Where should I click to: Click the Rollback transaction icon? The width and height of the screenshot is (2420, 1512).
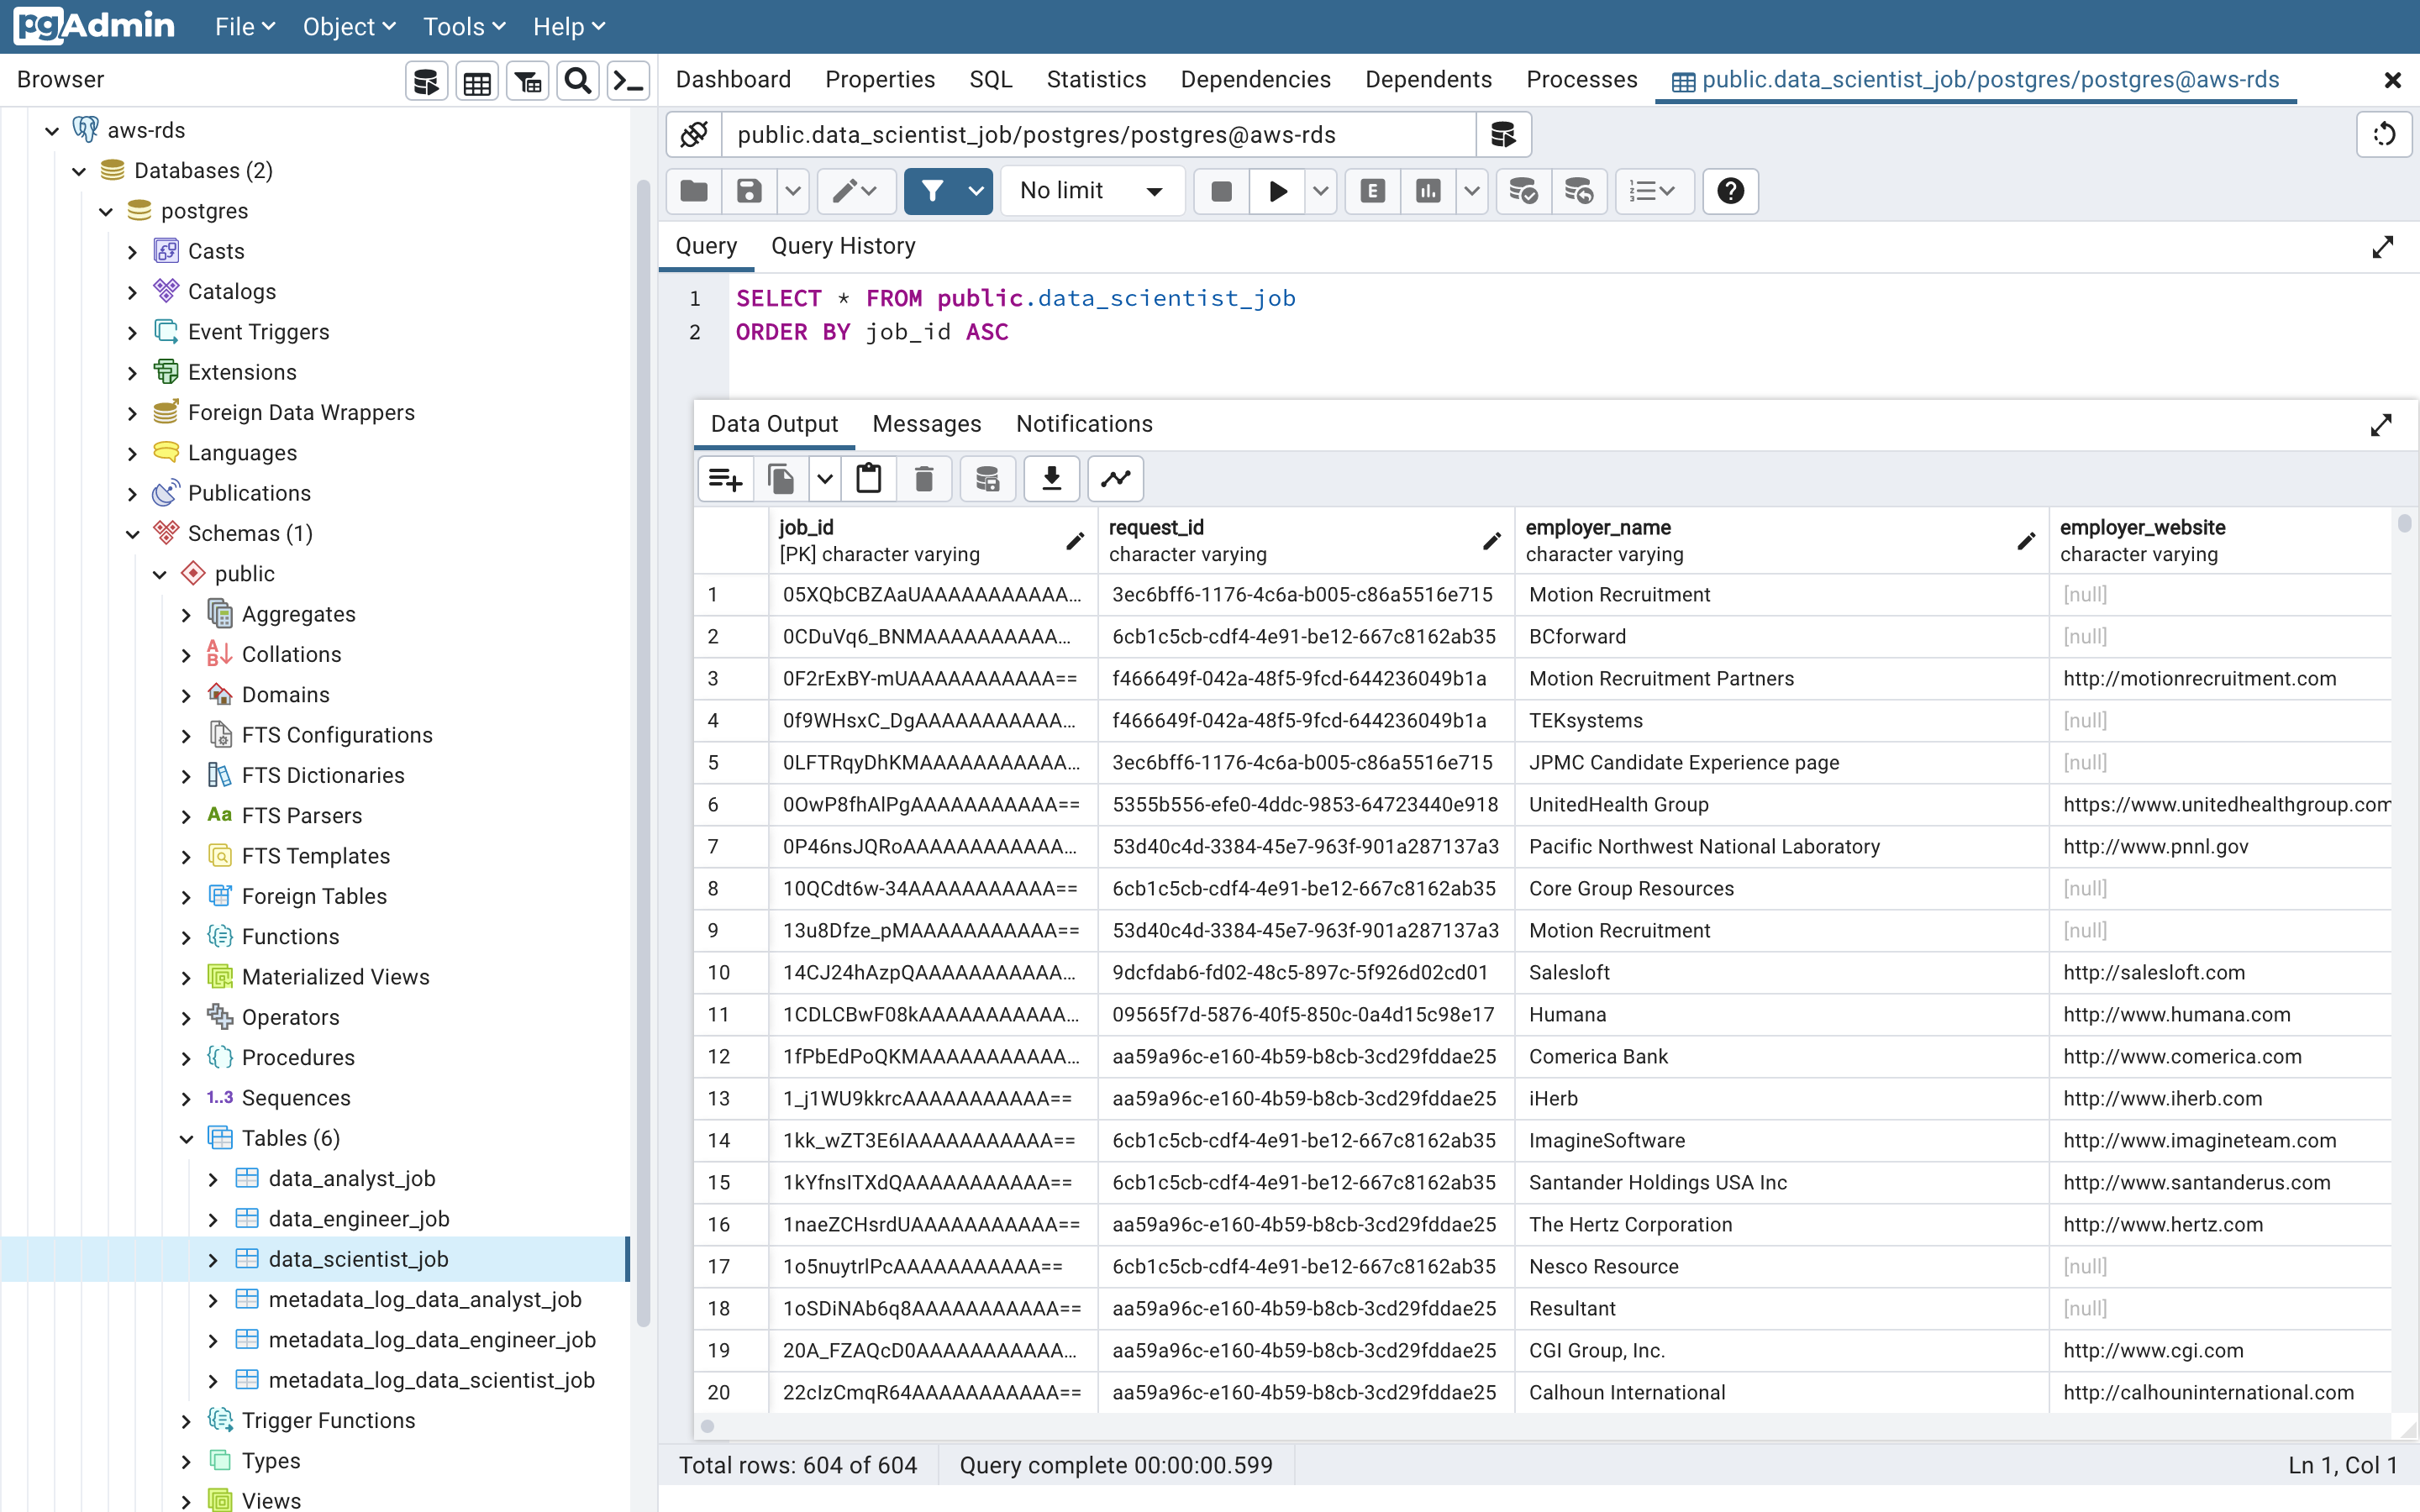(1579, 191)
